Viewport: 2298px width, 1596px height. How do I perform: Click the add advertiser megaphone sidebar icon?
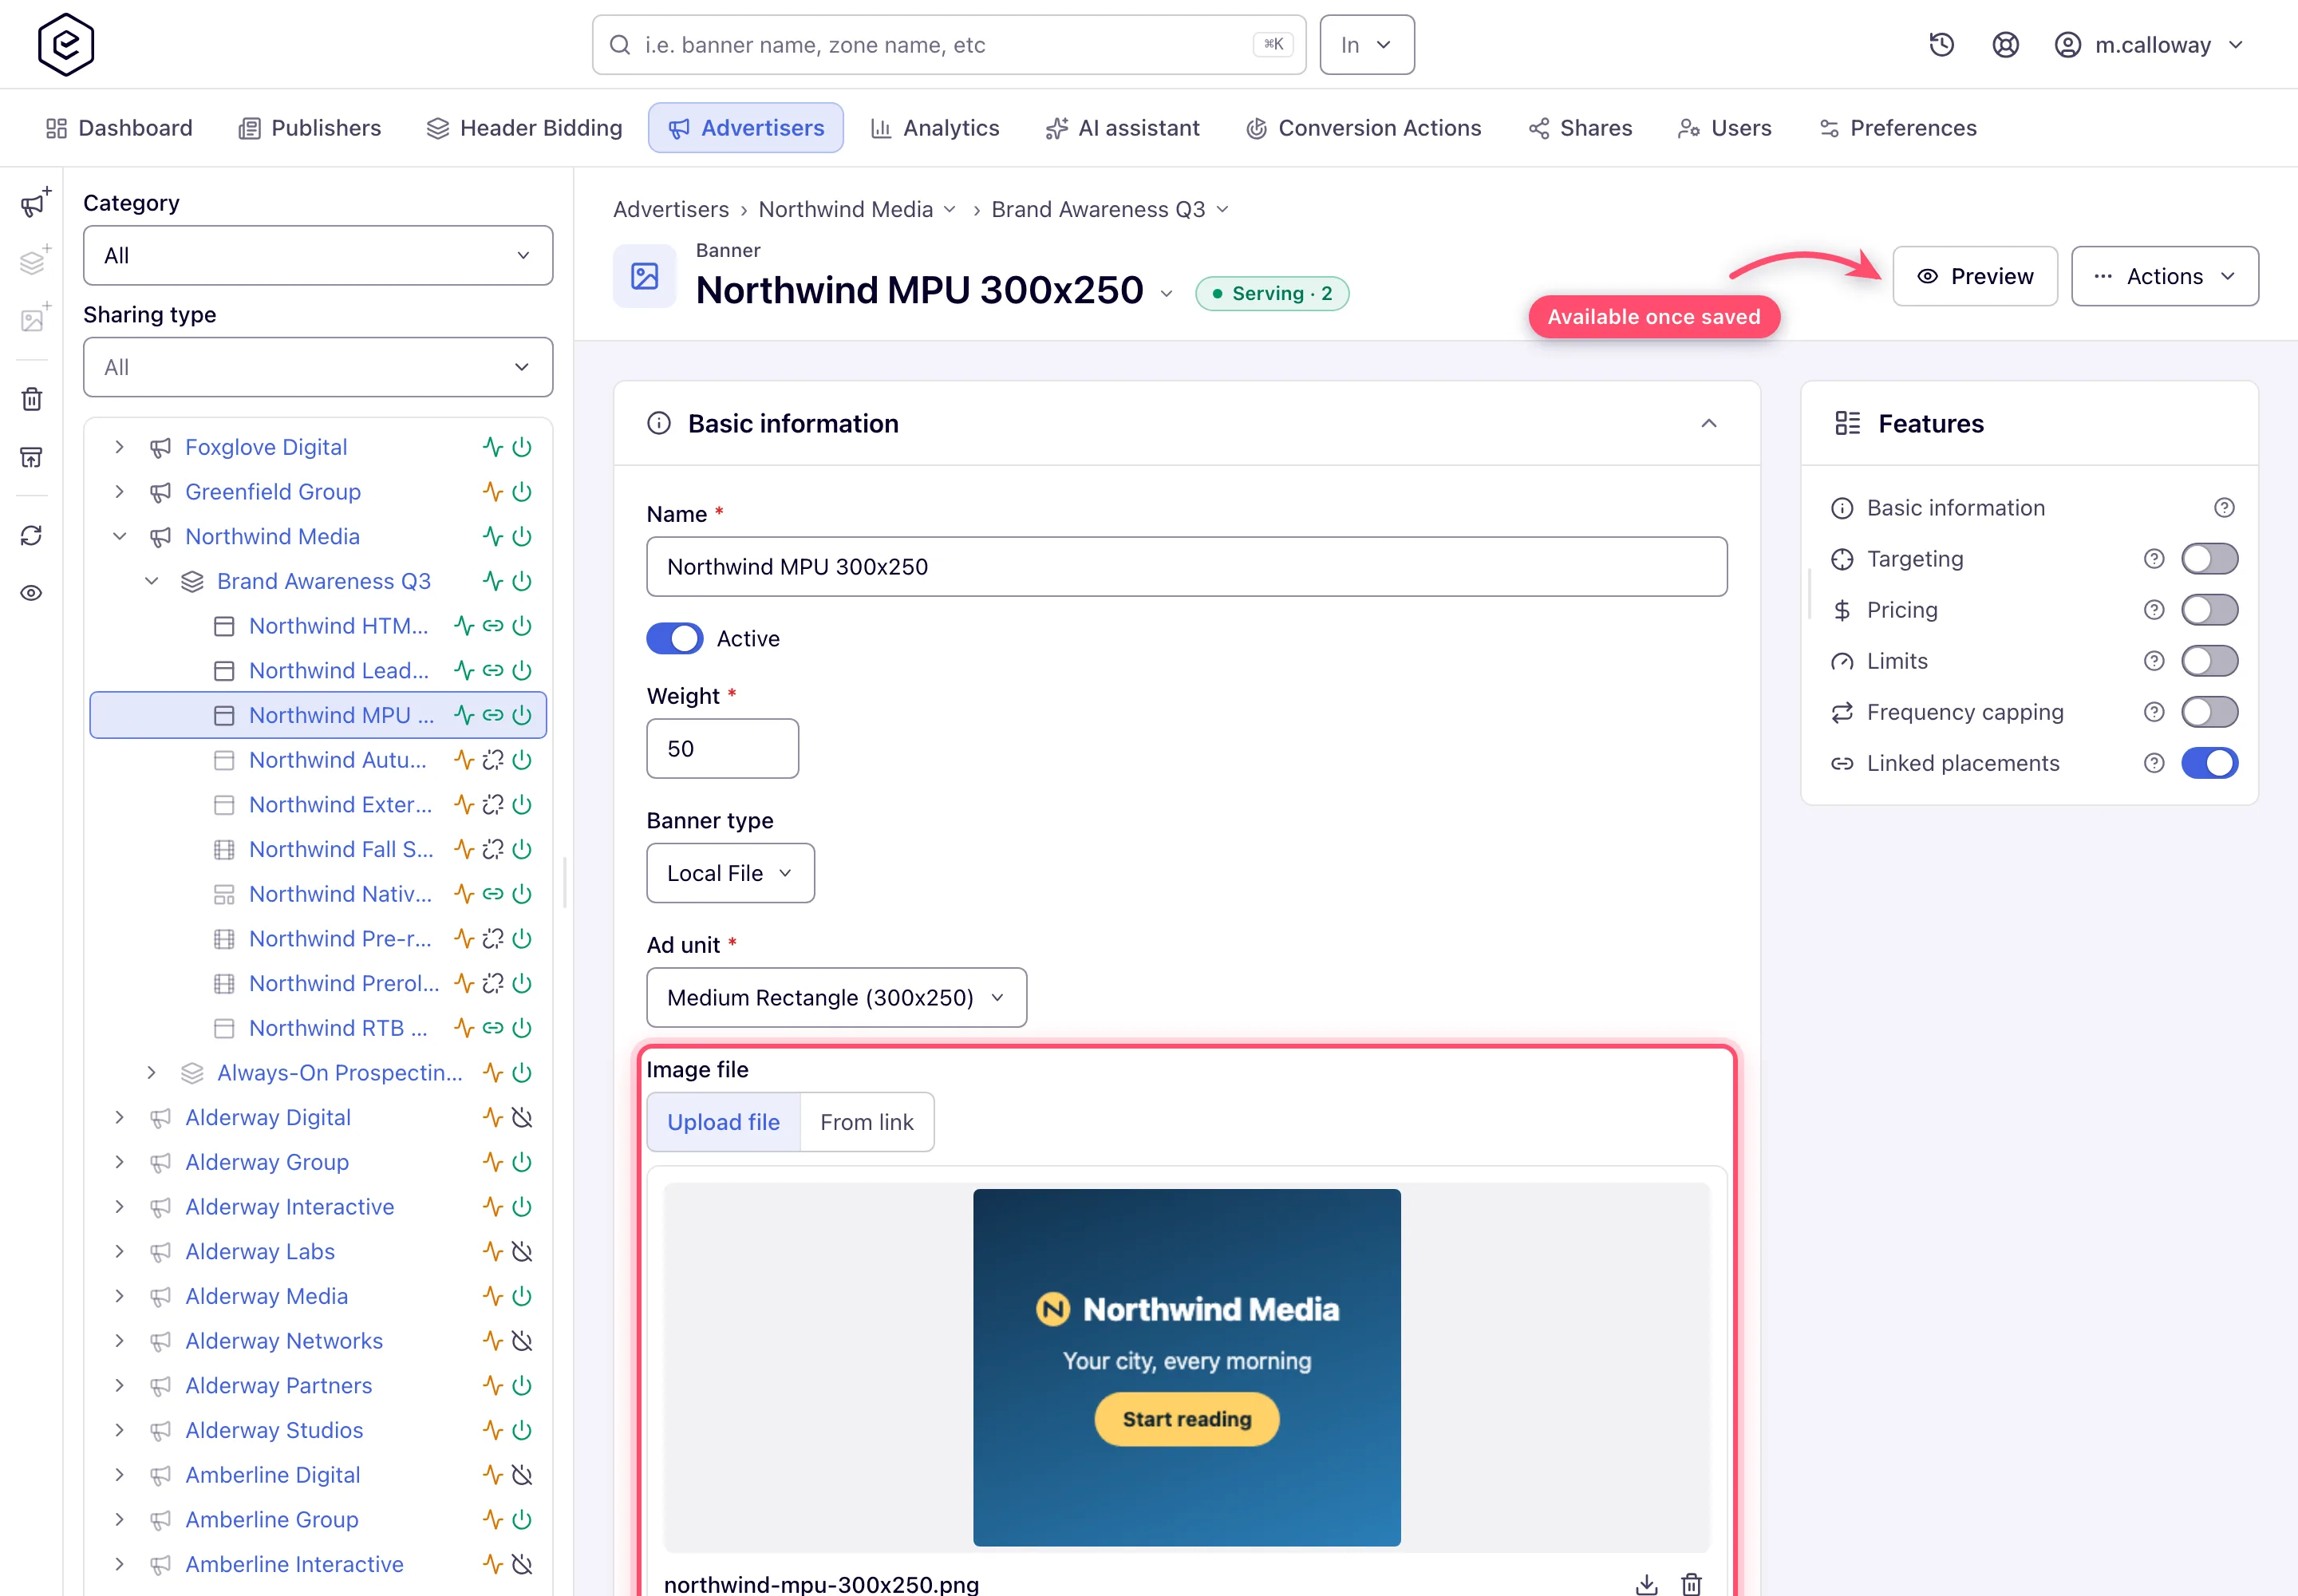(34, 203)
